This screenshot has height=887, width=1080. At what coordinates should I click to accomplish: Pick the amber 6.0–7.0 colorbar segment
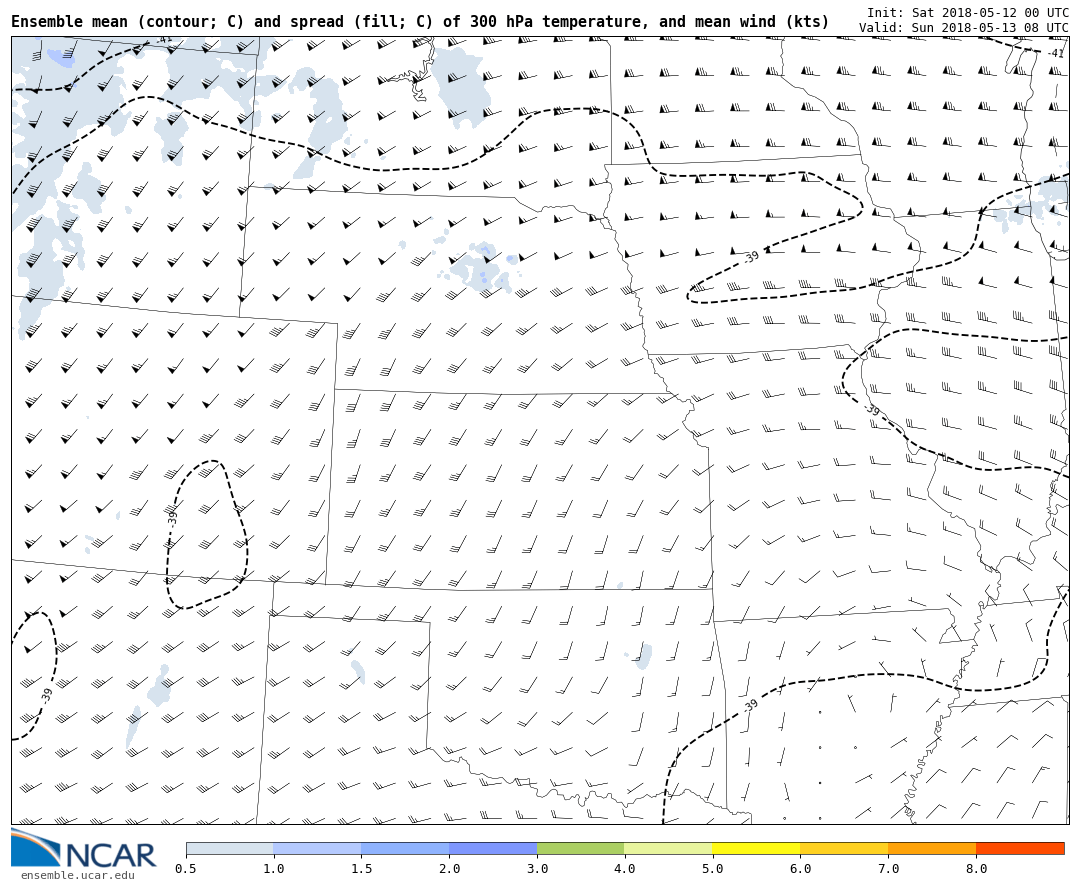click(844, 848)
